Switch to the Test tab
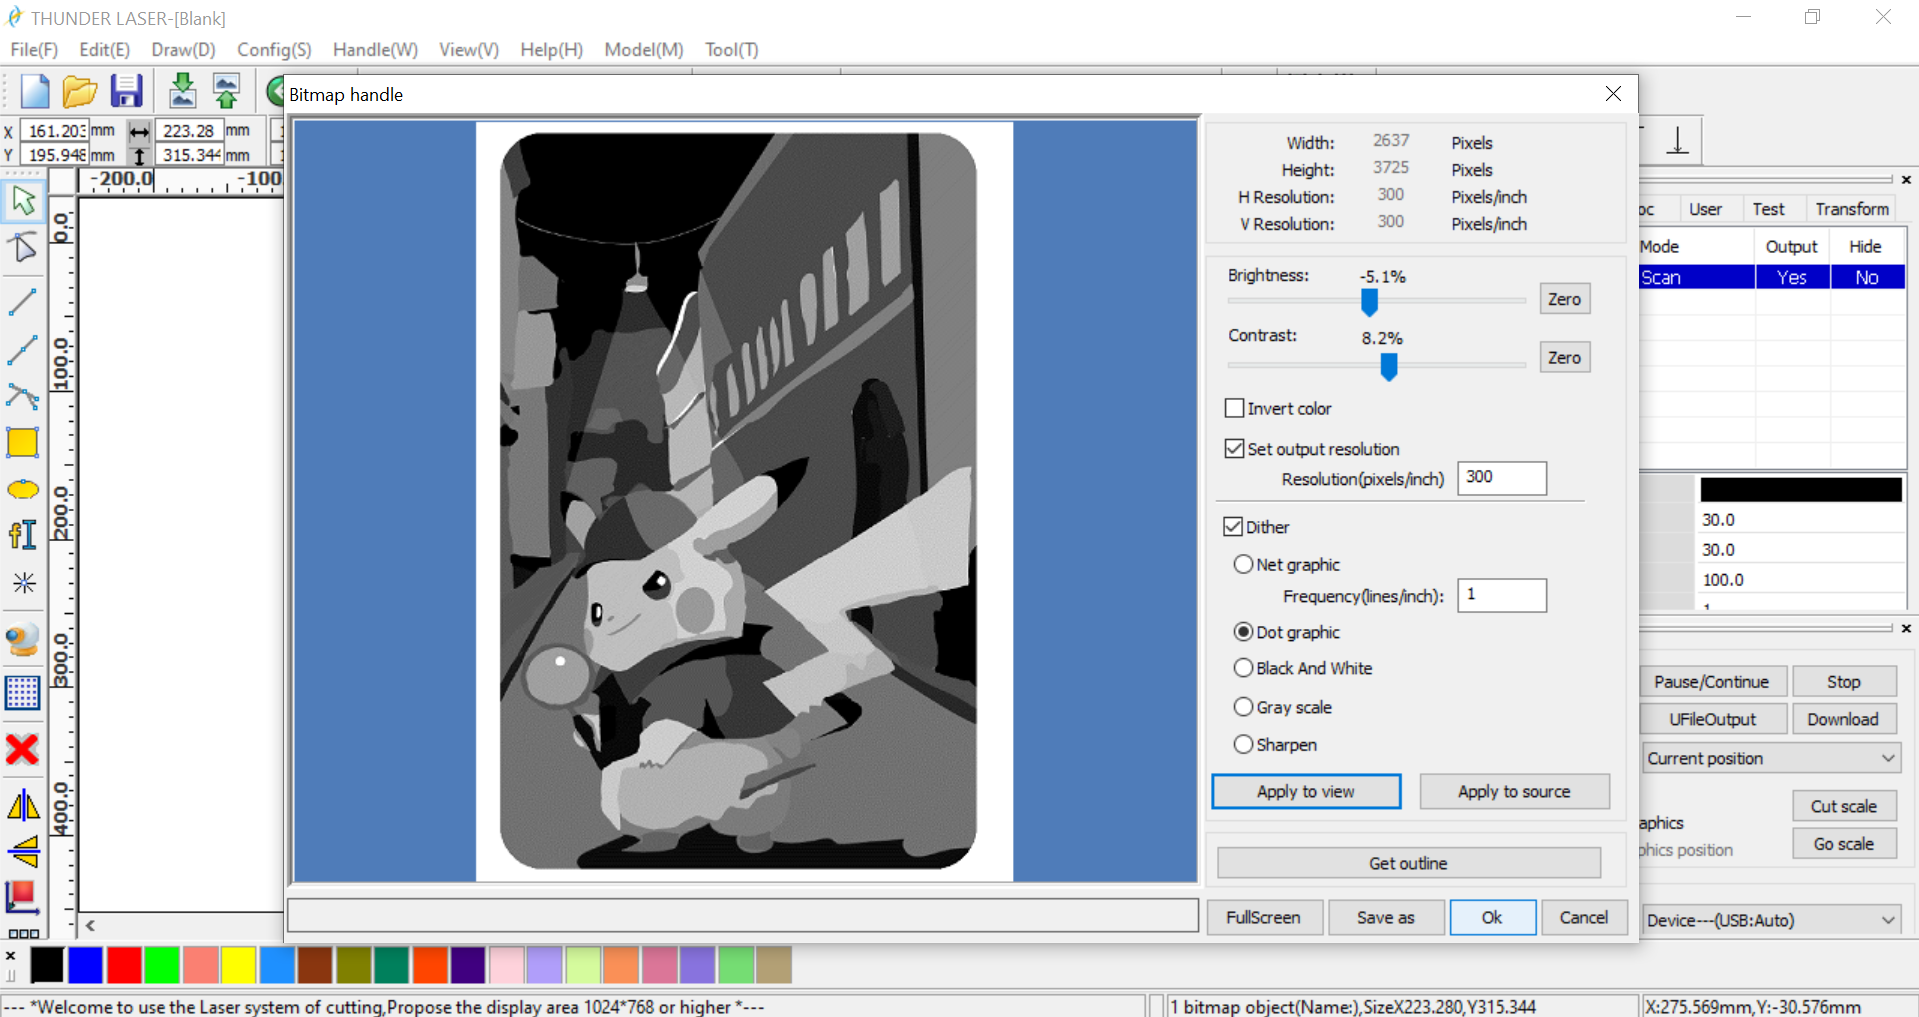 click(x=1768, y=209)
